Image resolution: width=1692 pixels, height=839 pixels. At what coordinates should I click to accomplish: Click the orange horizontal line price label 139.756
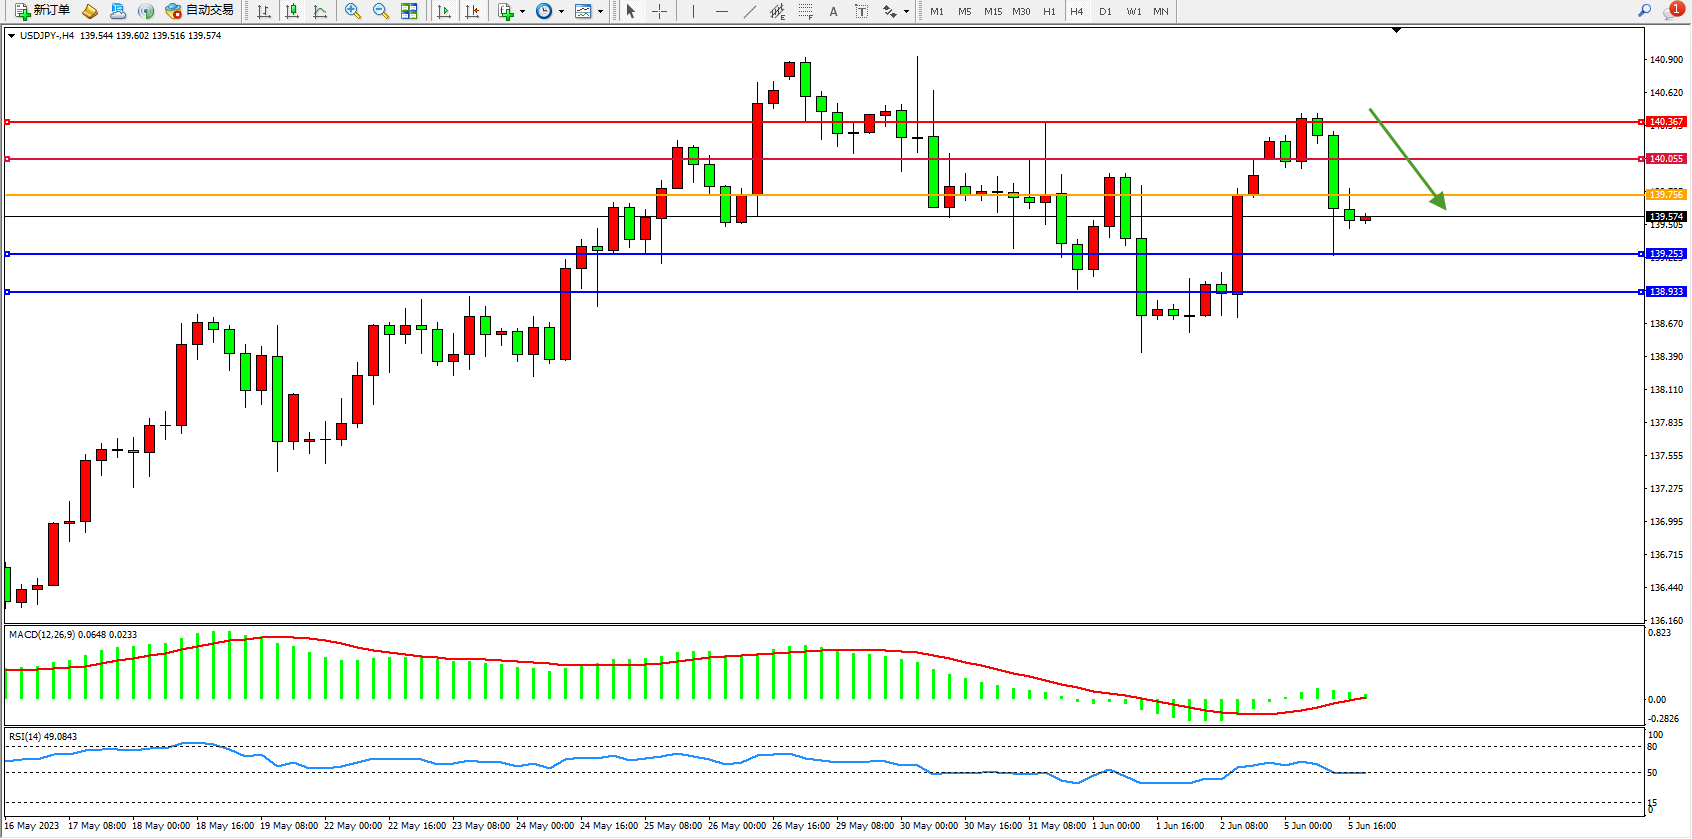pos(1666,194)
